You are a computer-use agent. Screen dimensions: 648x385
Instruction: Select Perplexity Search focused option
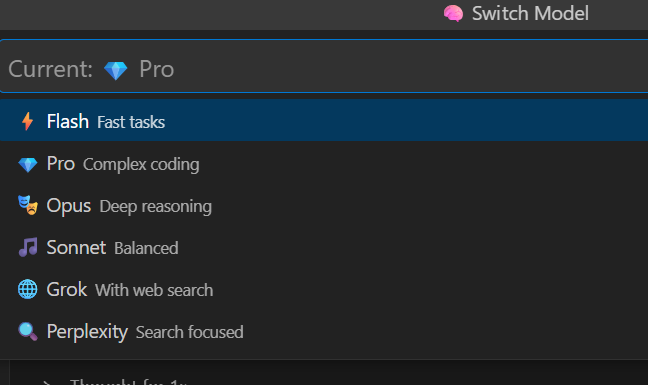[x=324, y=332]
